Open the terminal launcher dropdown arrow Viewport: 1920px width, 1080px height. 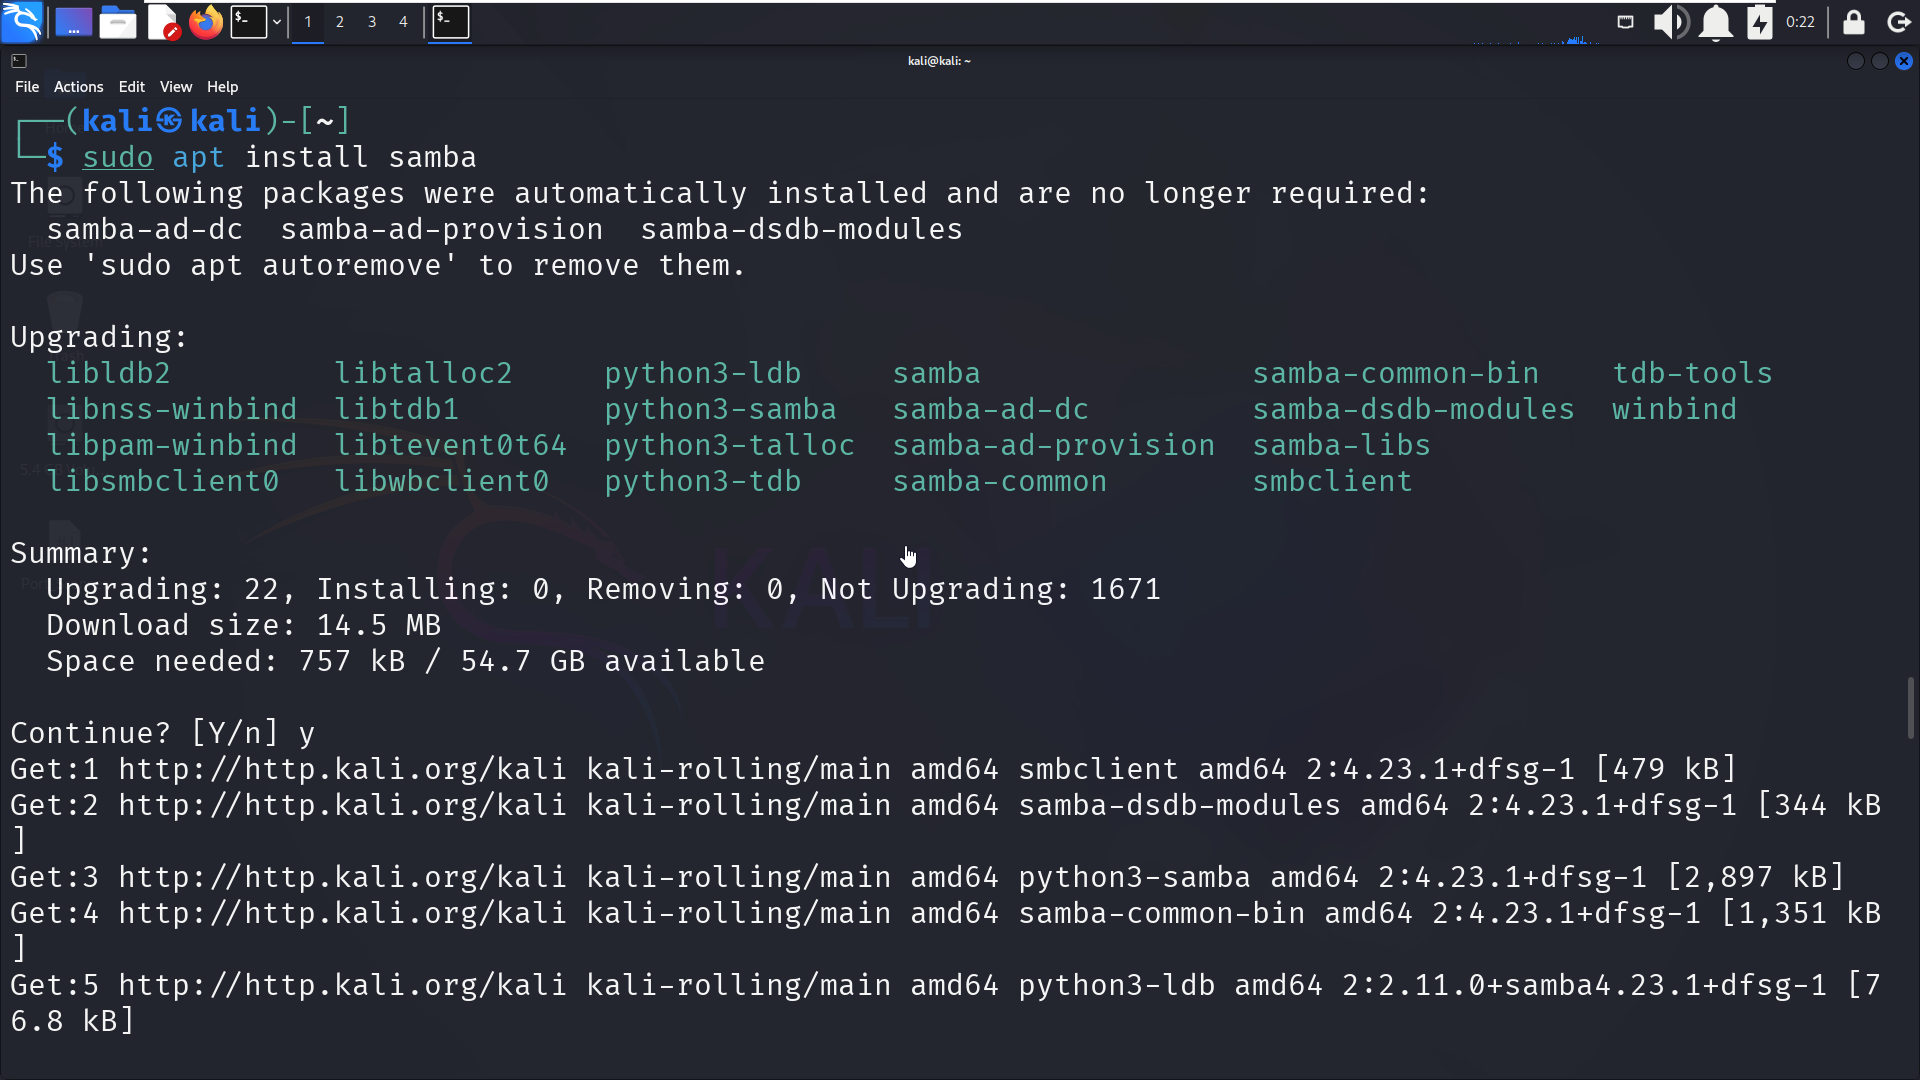(278, 22)
